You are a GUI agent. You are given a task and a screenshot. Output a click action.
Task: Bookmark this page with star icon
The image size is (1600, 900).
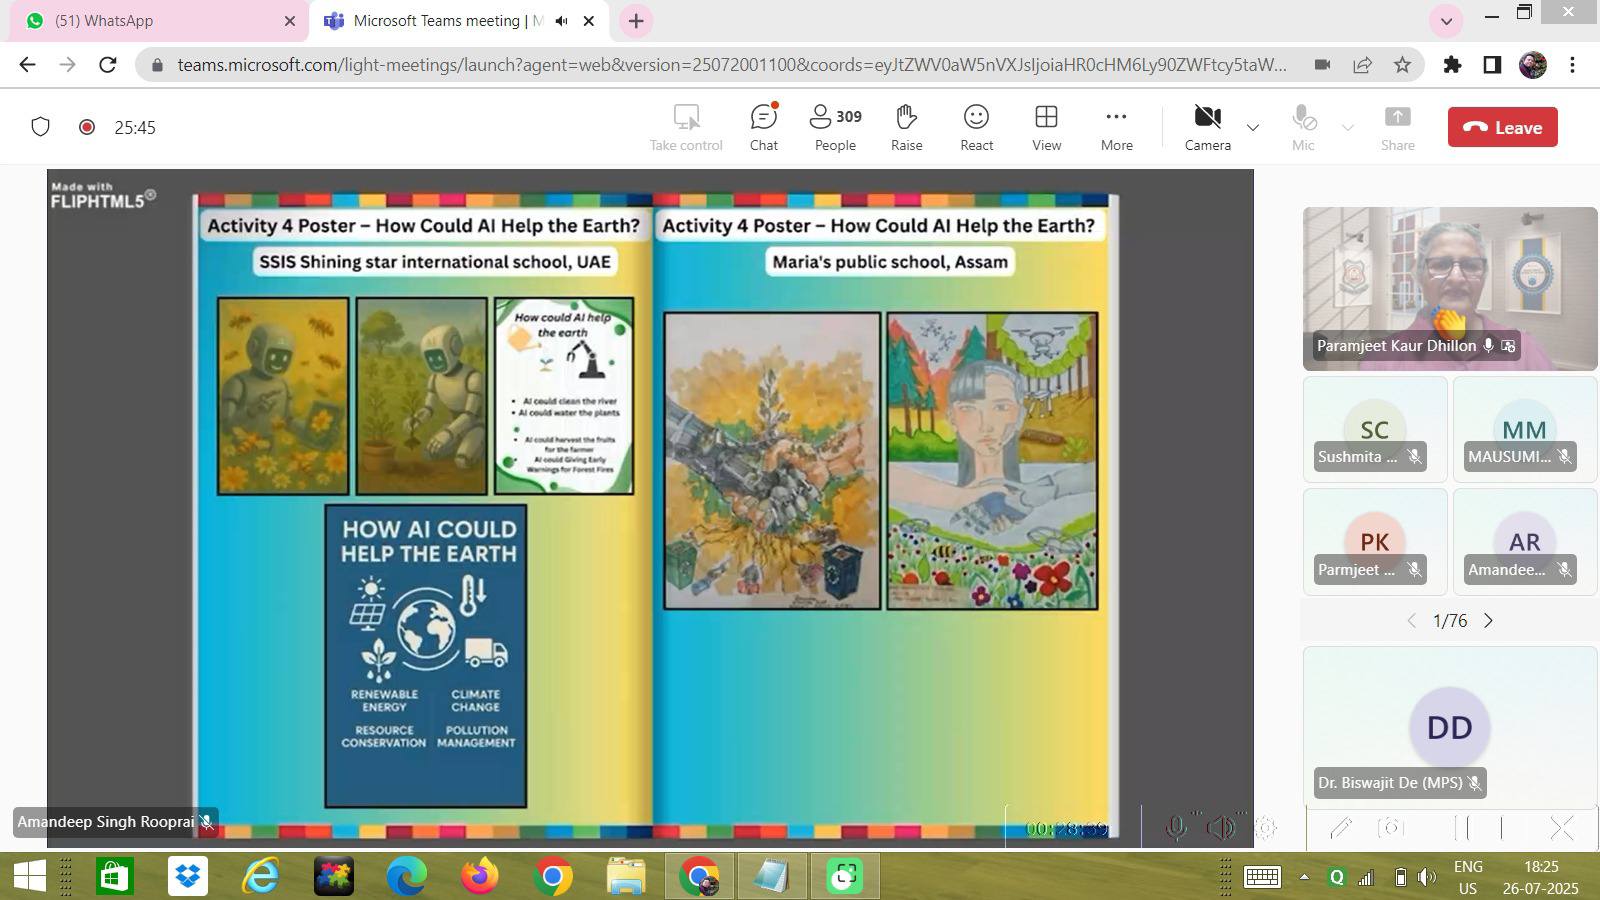tap(1402, 65)
